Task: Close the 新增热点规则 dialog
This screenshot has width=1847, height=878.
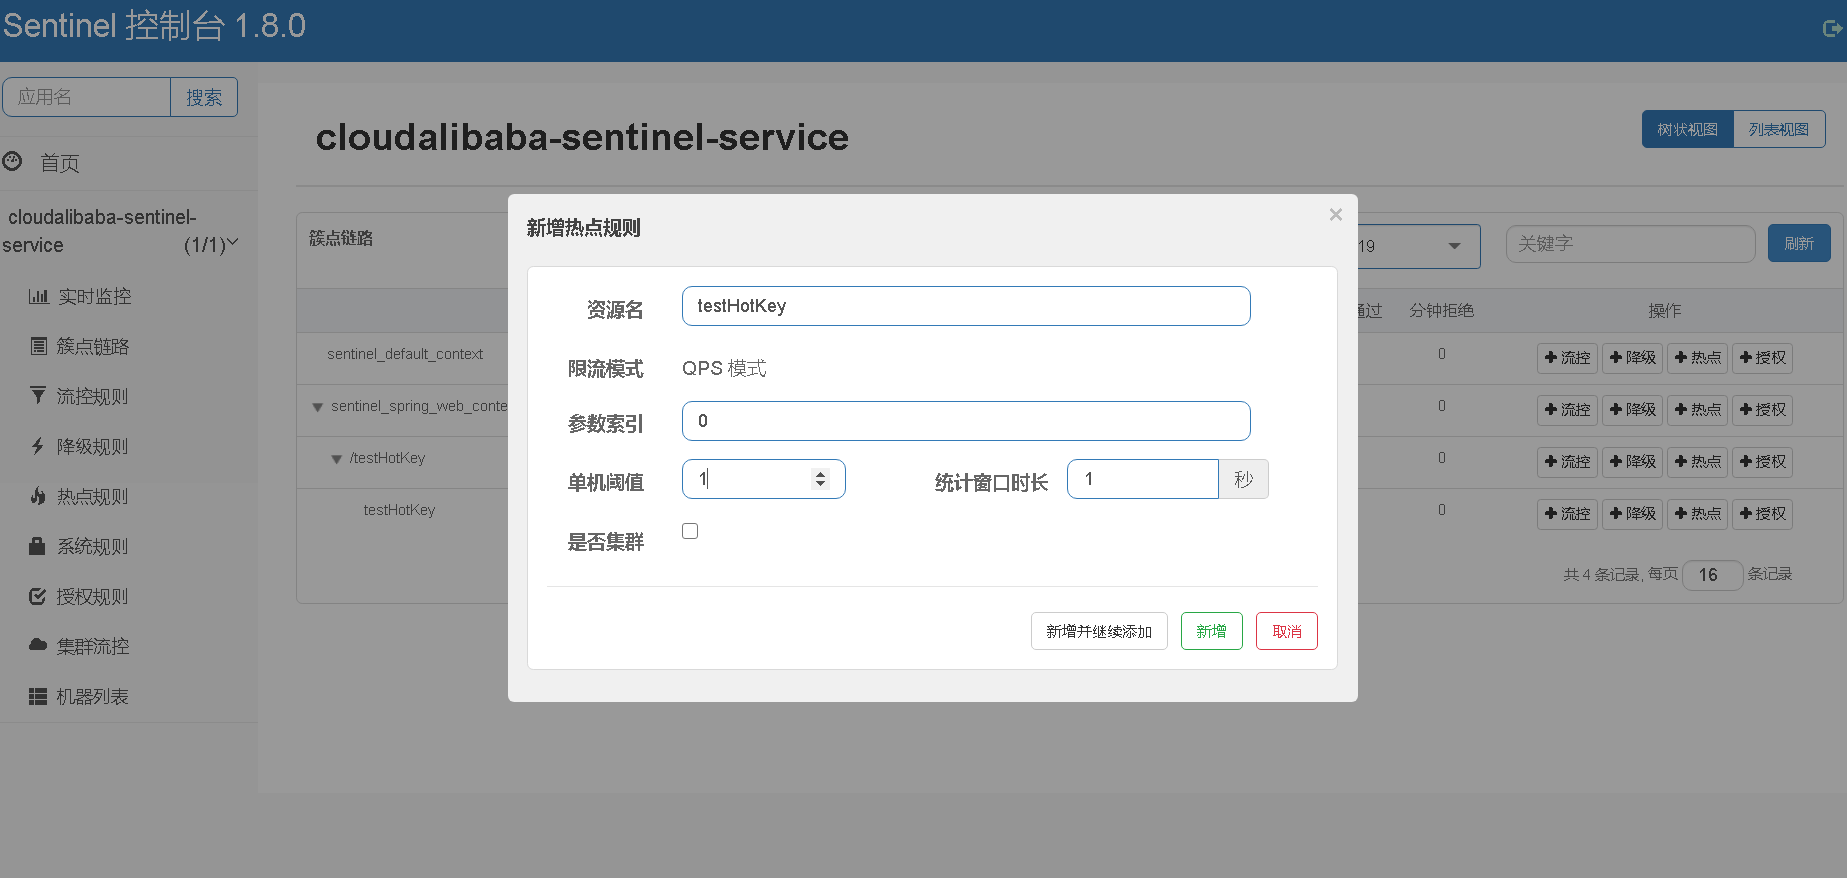Action: point(1335,215)
